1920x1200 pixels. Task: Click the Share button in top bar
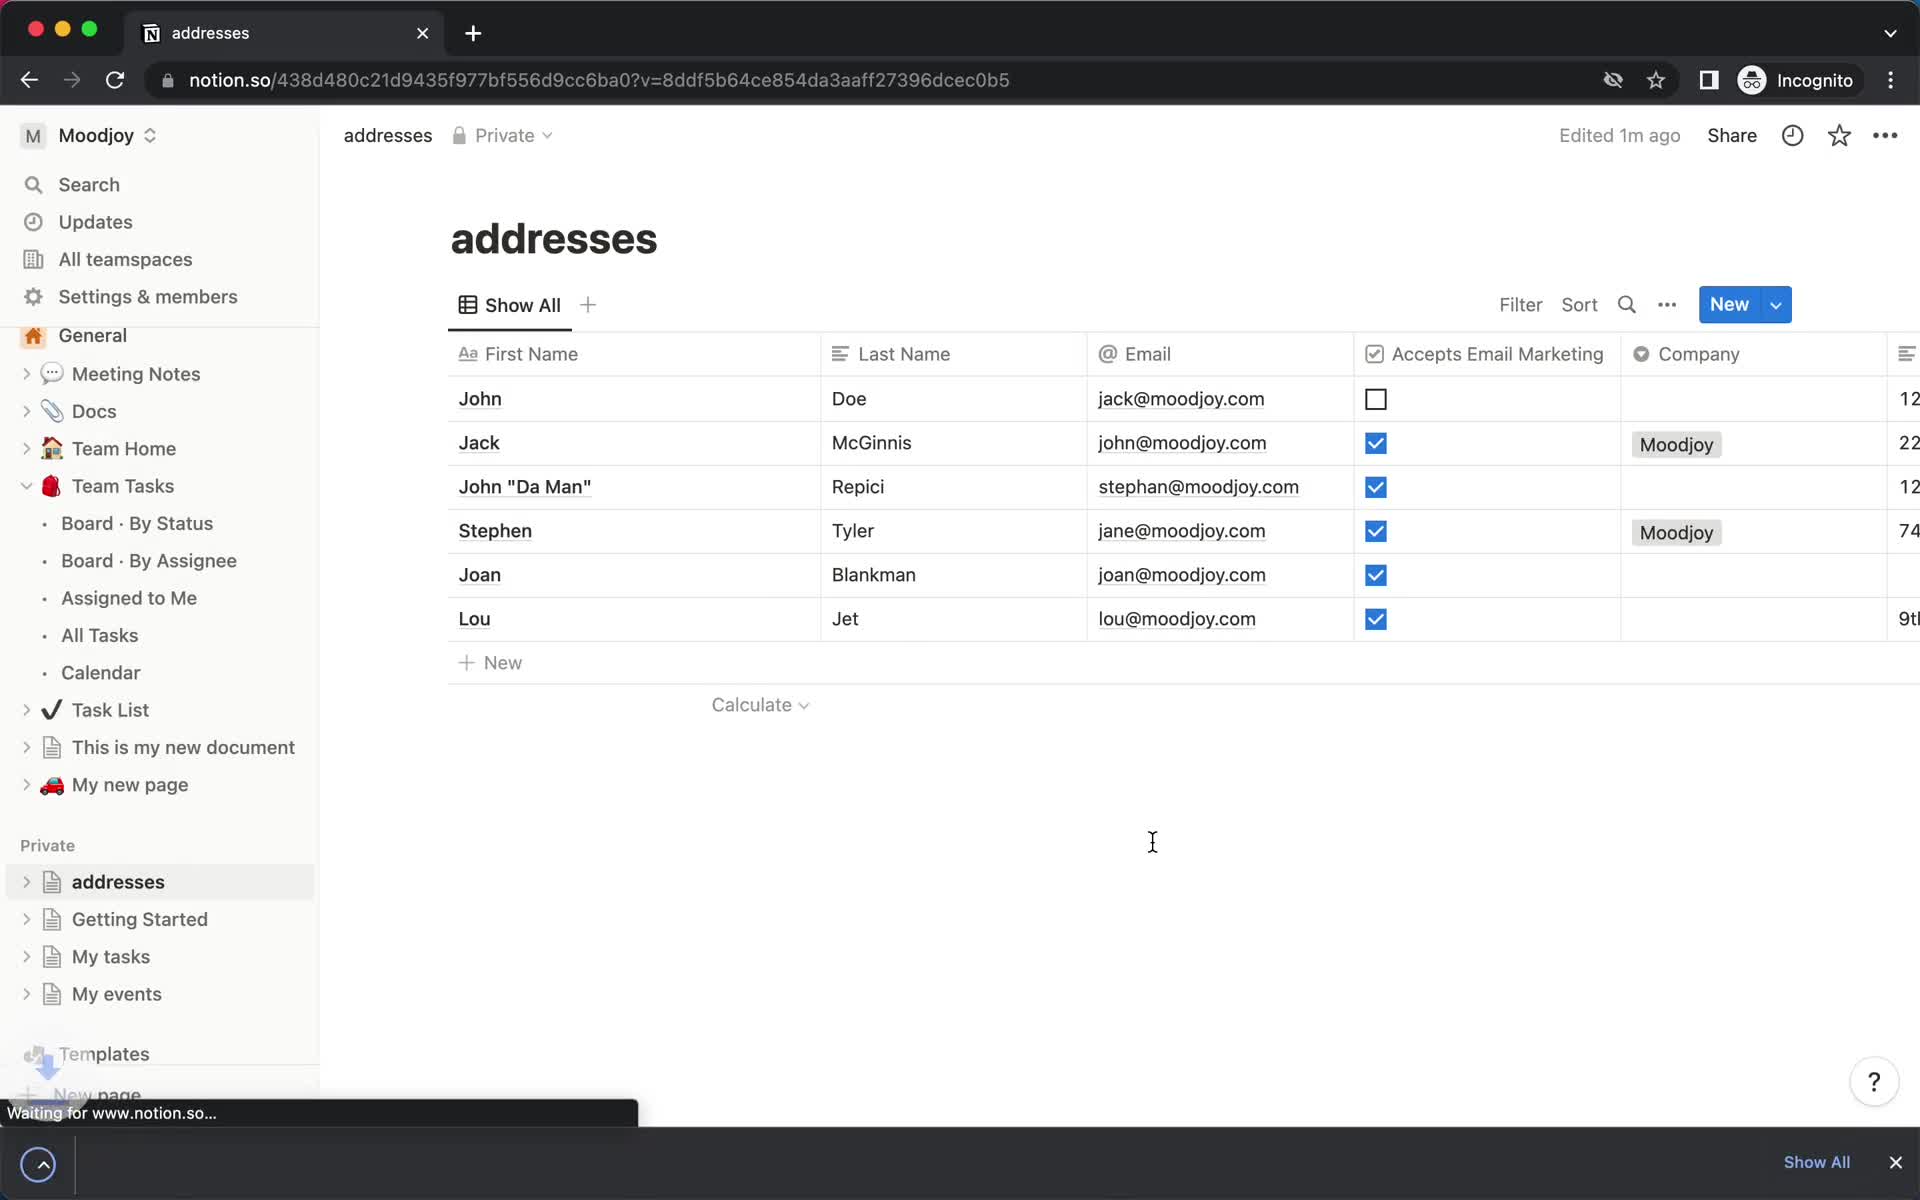(x=1731, y=135)
